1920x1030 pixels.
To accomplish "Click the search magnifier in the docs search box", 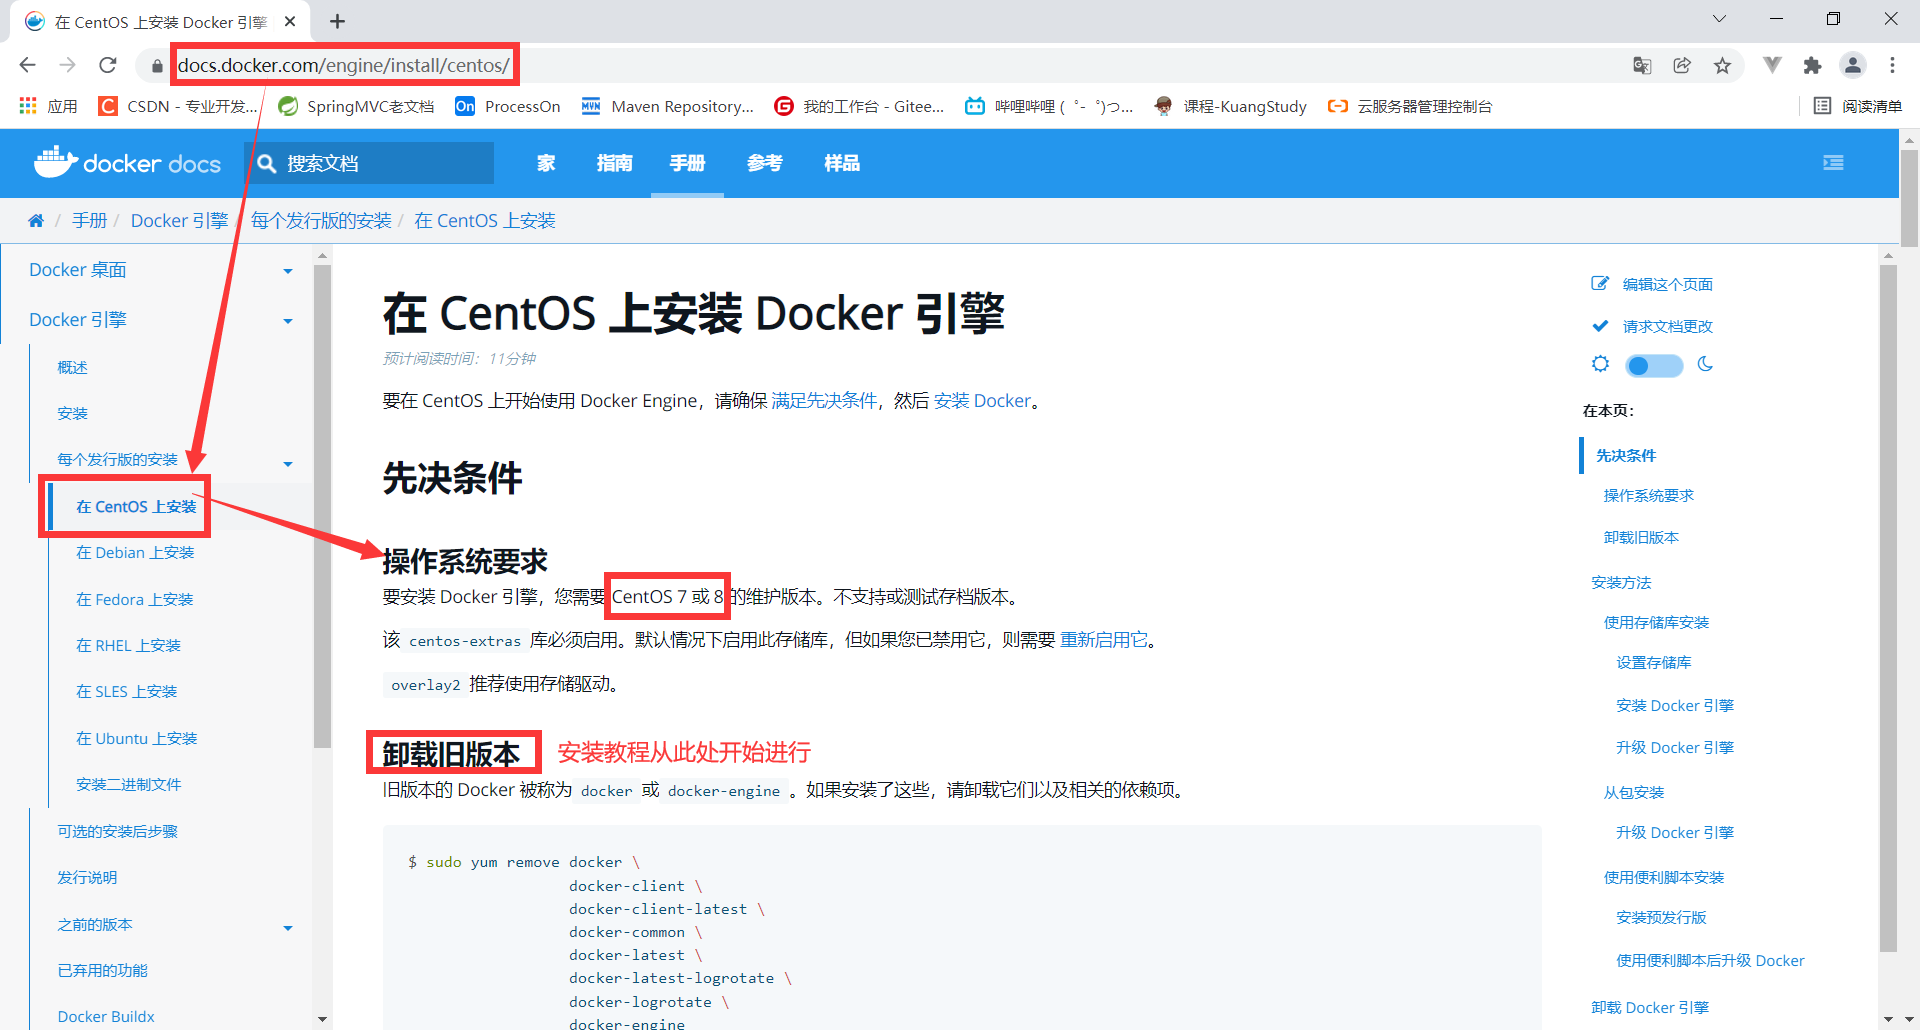I will [266, 163].
